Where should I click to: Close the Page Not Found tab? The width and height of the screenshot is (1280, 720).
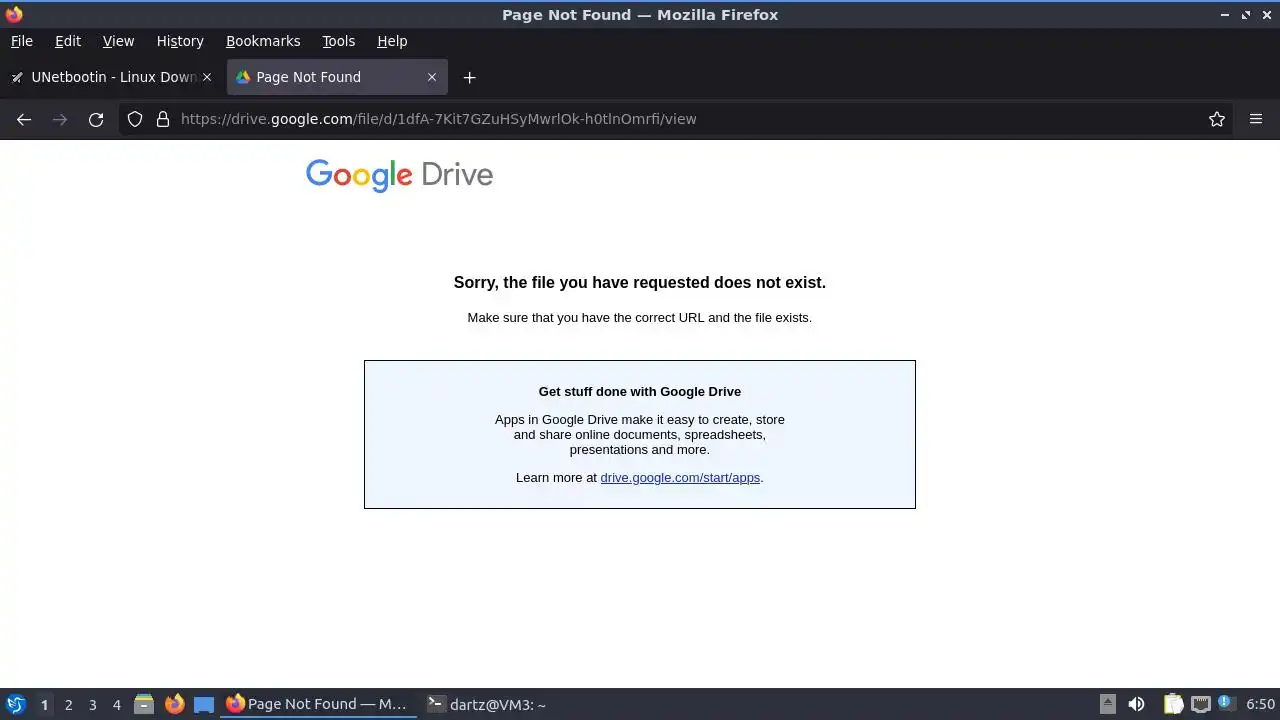(x=432, y=77)
